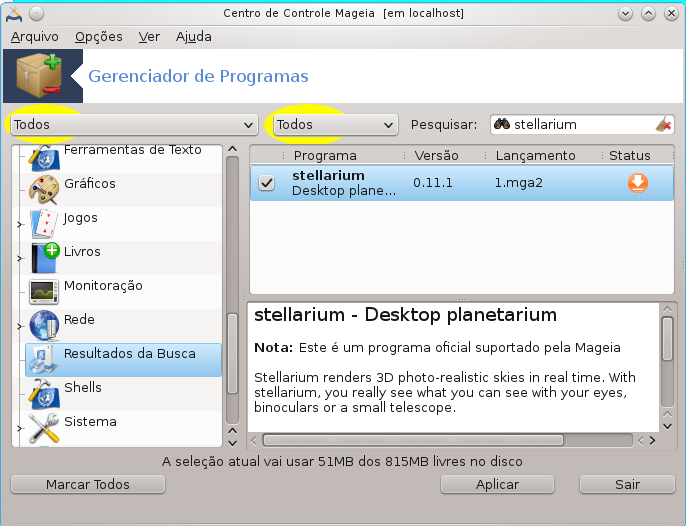Click the package box logo in the header
The image size is (686, 526).
[x=38, y=75]
